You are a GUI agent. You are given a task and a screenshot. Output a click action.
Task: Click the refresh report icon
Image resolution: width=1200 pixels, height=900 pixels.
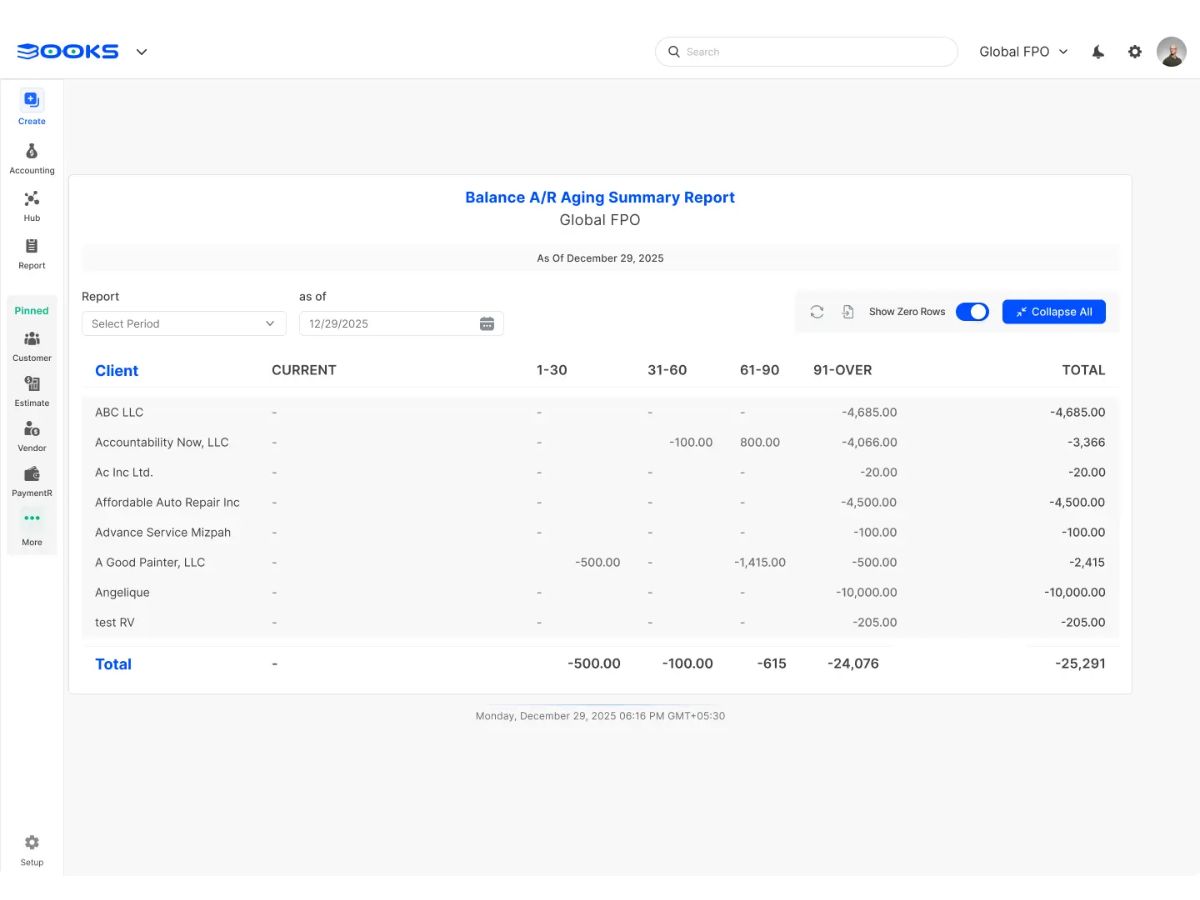[817, 312]
